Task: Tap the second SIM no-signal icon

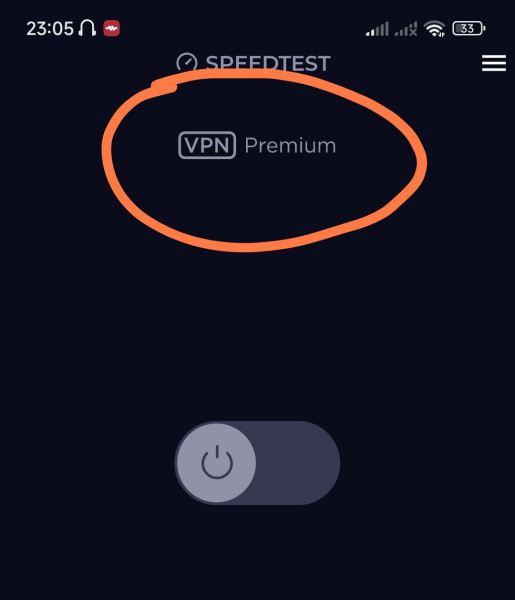Action: point(406,29)
